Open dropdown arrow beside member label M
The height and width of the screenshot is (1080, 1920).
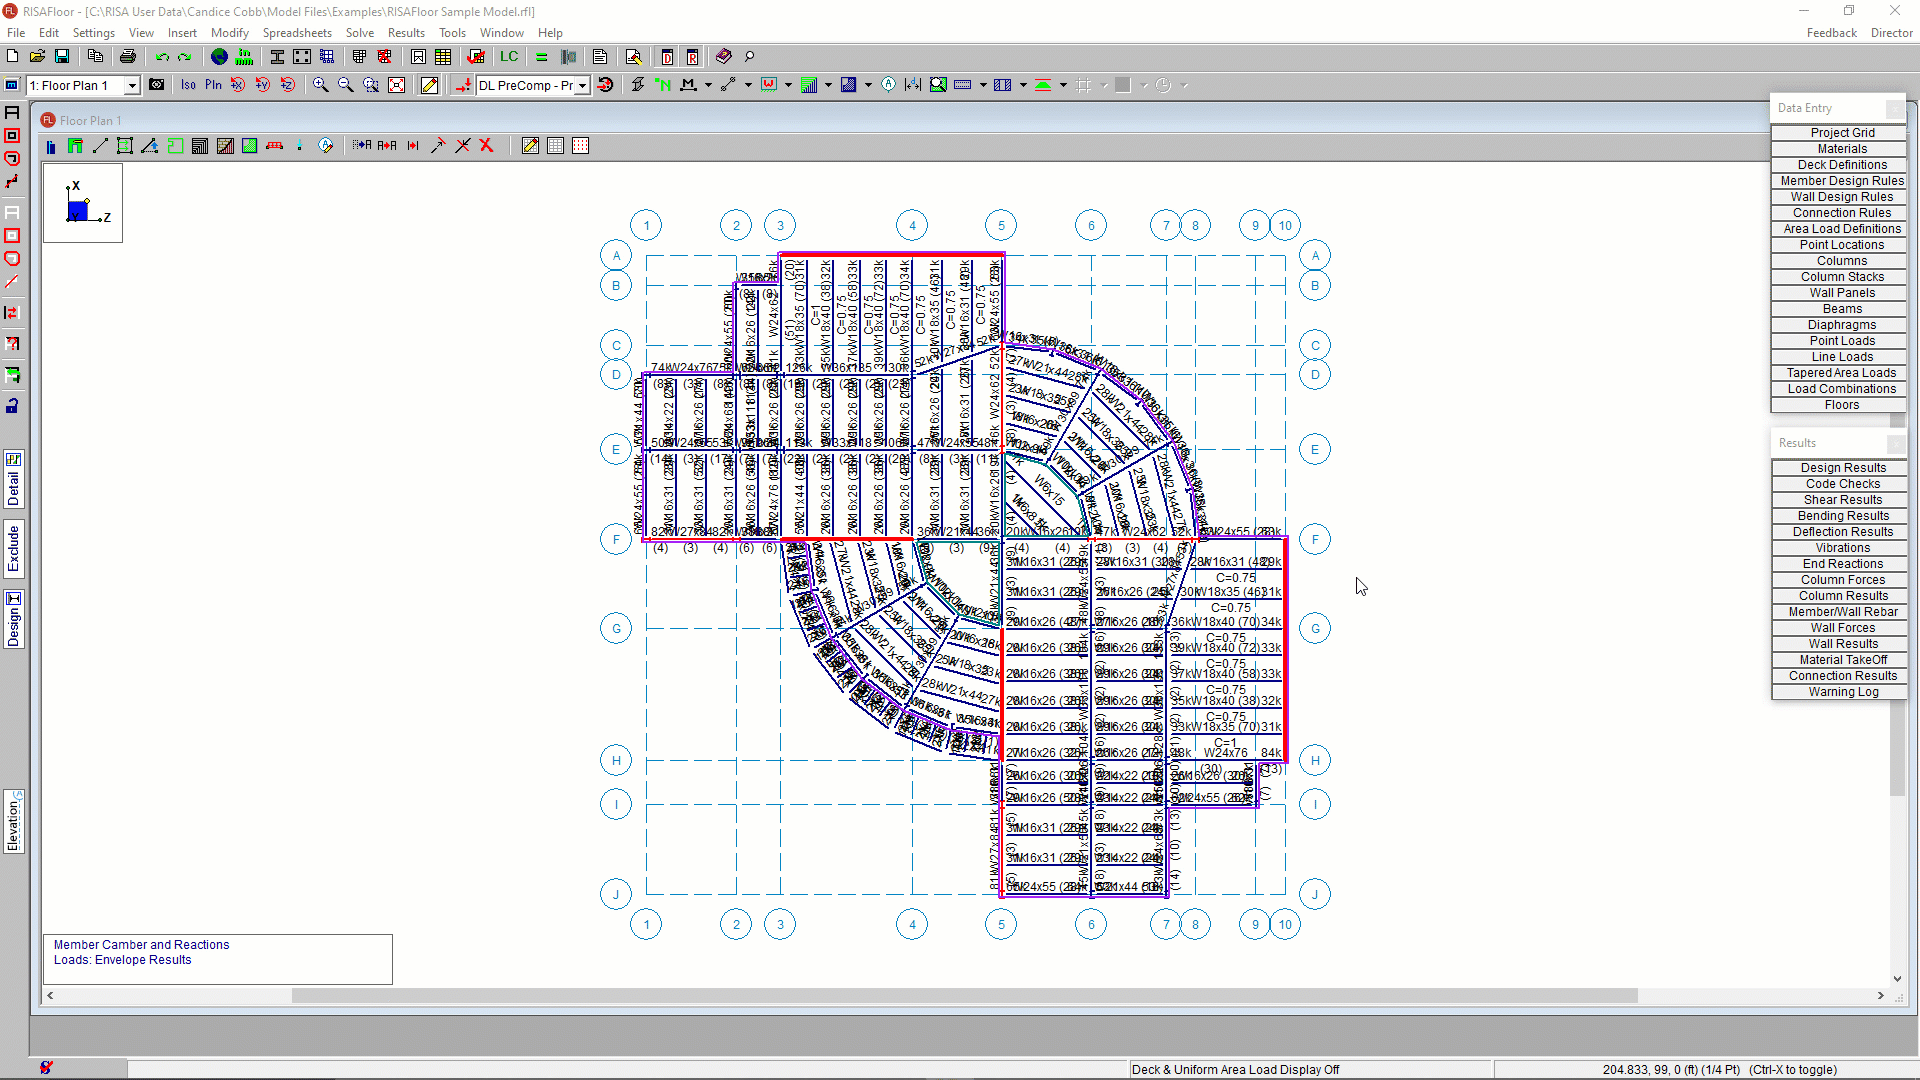(x=708, y=86)
